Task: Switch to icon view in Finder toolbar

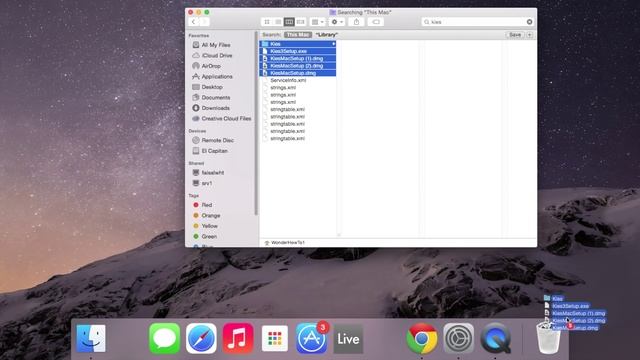Action: [267, 22]
